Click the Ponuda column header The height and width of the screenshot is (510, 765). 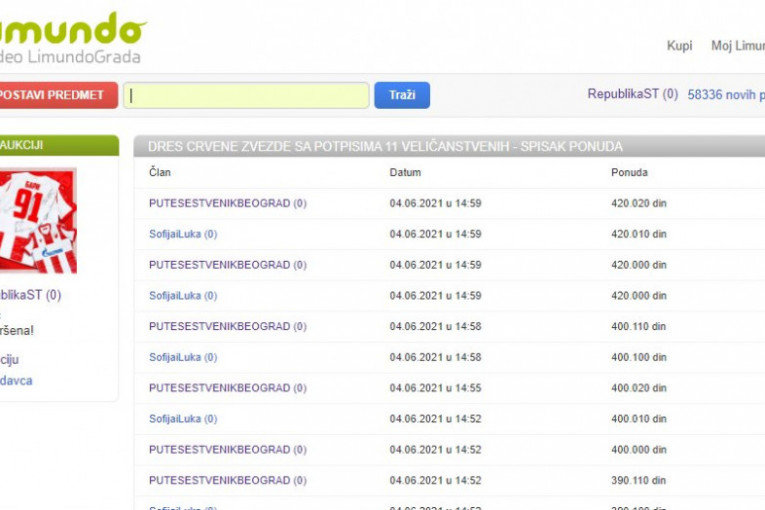click(x=628, y=172)
